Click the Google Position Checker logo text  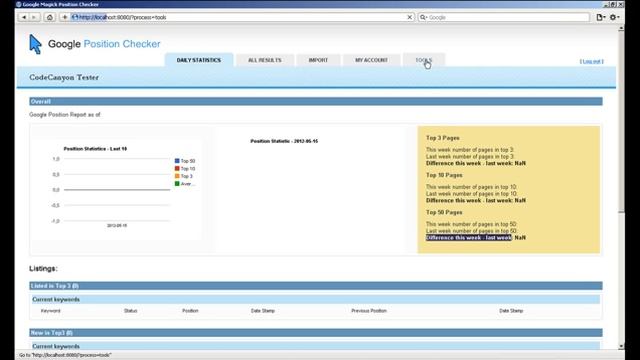[x=104, y=44]
